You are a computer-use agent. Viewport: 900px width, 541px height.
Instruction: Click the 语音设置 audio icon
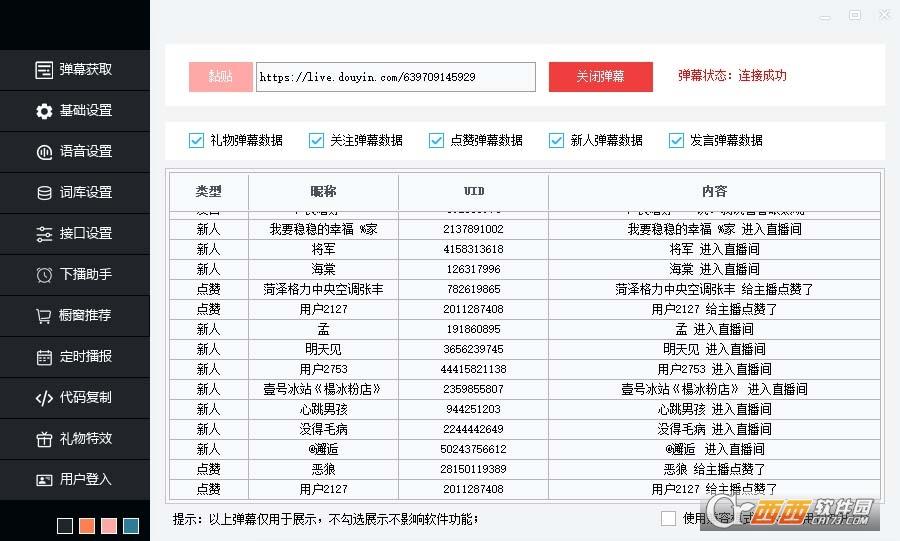click(x=44, y=152)
